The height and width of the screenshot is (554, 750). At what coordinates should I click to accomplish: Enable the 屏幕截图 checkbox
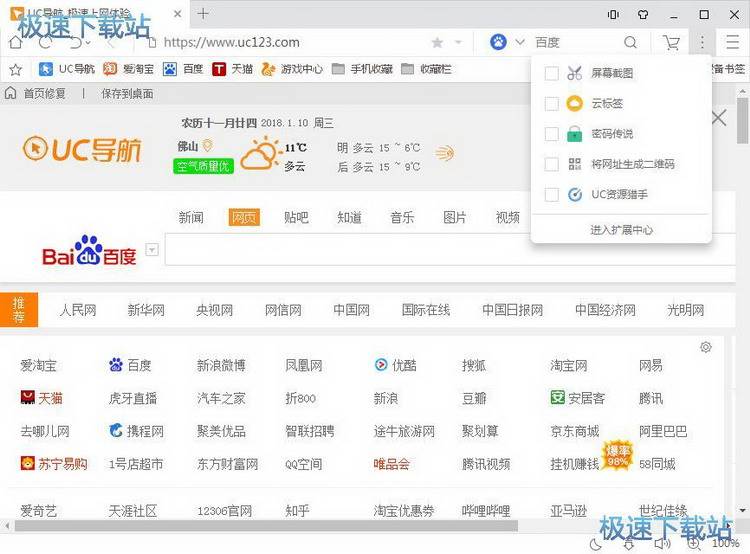[551, 73]
